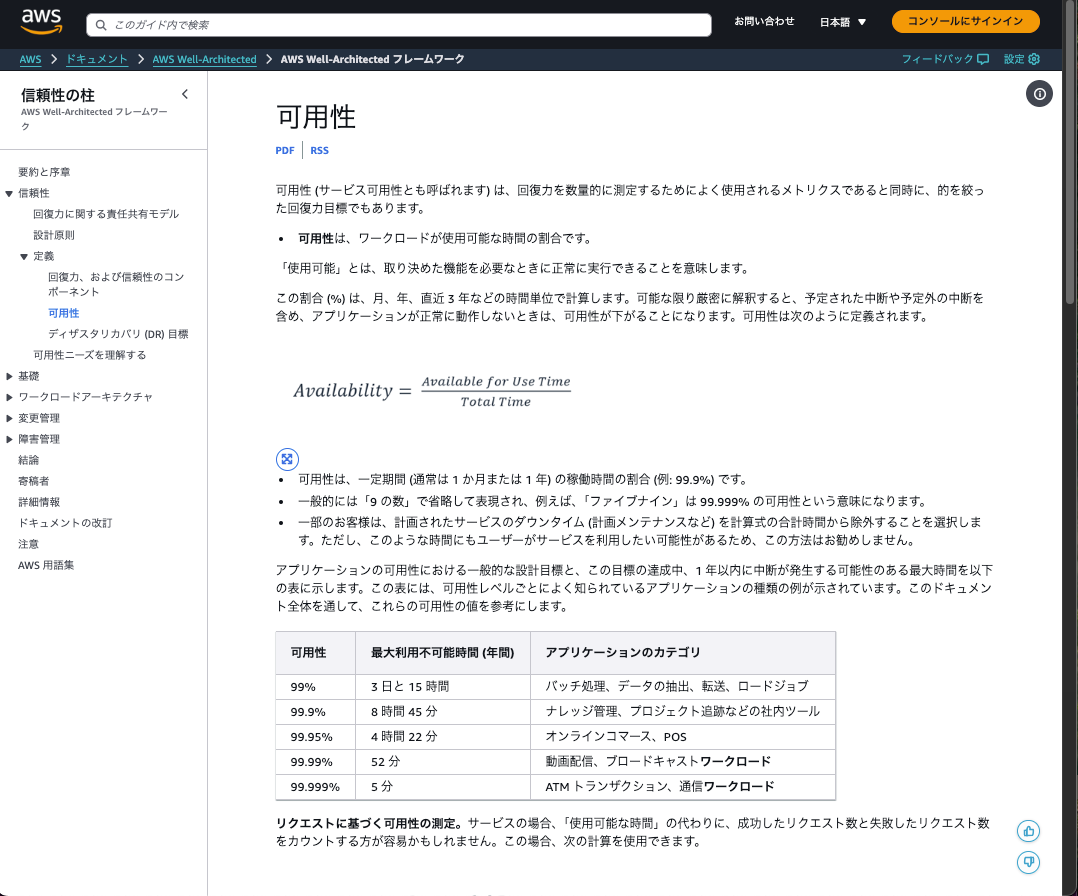Open the info panel circle icon
This screenshot has width=1078, height=896.
click(1040, 94)
